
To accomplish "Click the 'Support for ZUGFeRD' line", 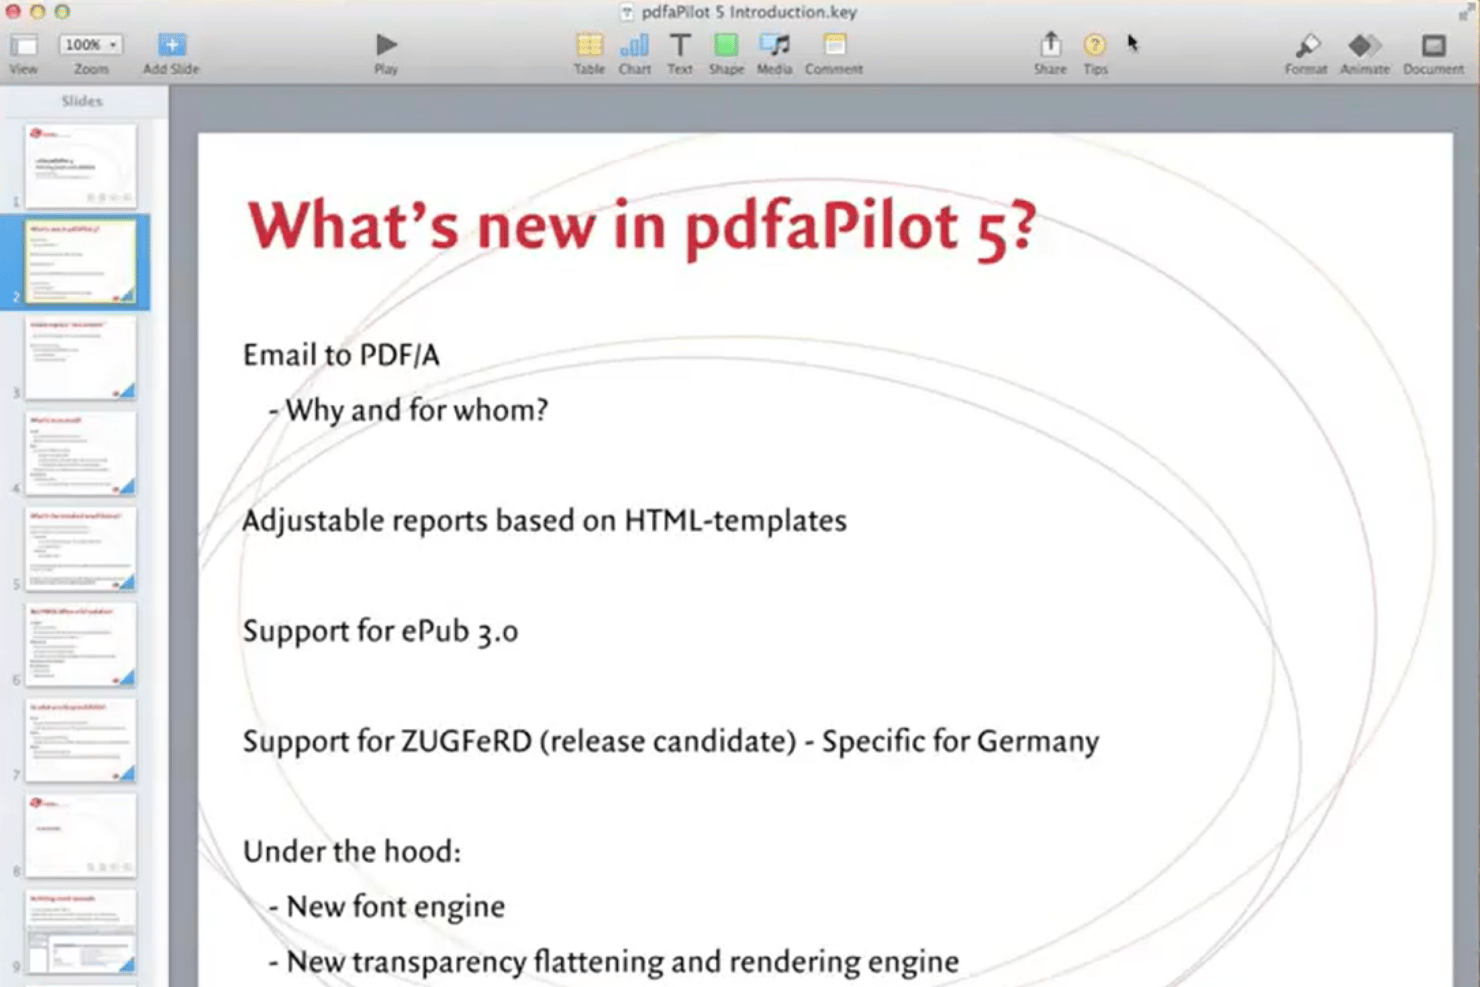I will point(671,742).
